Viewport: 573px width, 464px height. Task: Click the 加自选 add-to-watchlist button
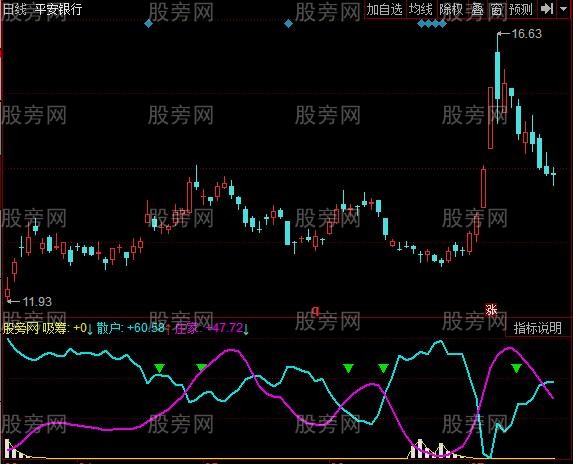385,9
